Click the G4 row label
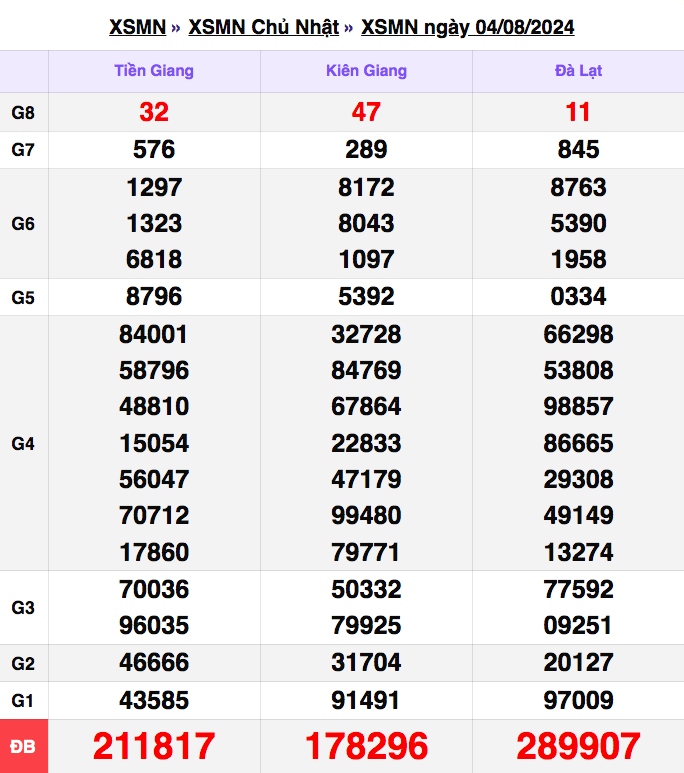This screenshot has width=684, height=773. click(x=23, y=443)
